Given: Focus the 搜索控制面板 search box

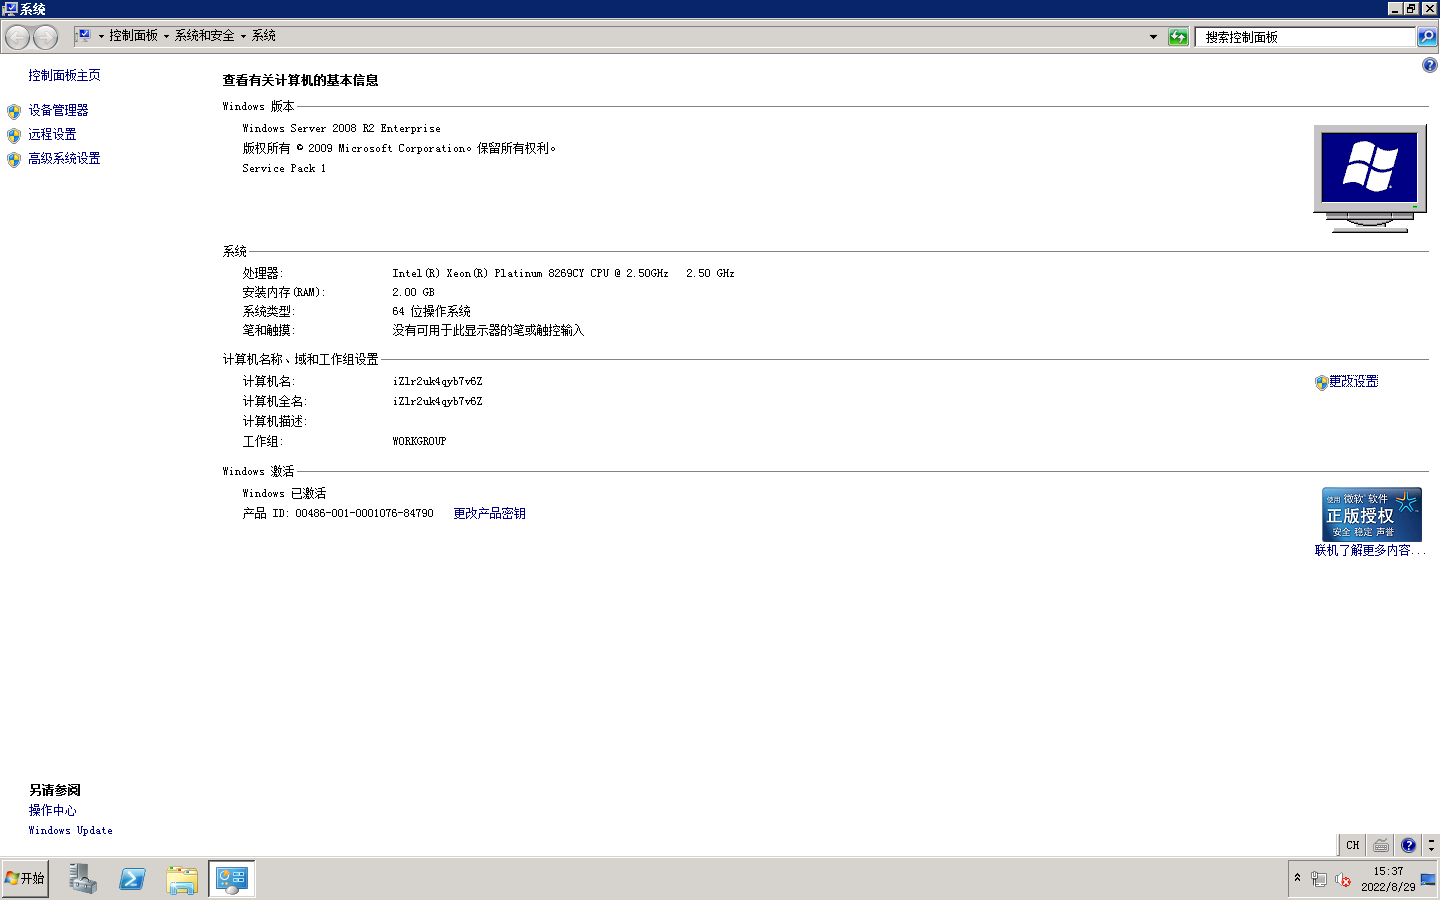Looking at the screenshot, I should (x=1305, y=37).
